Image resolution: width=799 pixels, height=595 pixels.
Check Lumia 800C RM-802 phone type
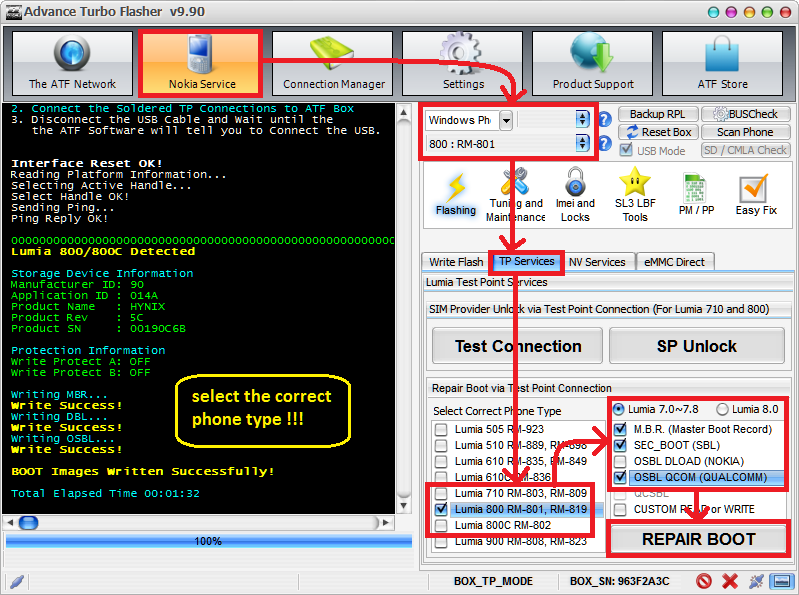pos(441,525)
